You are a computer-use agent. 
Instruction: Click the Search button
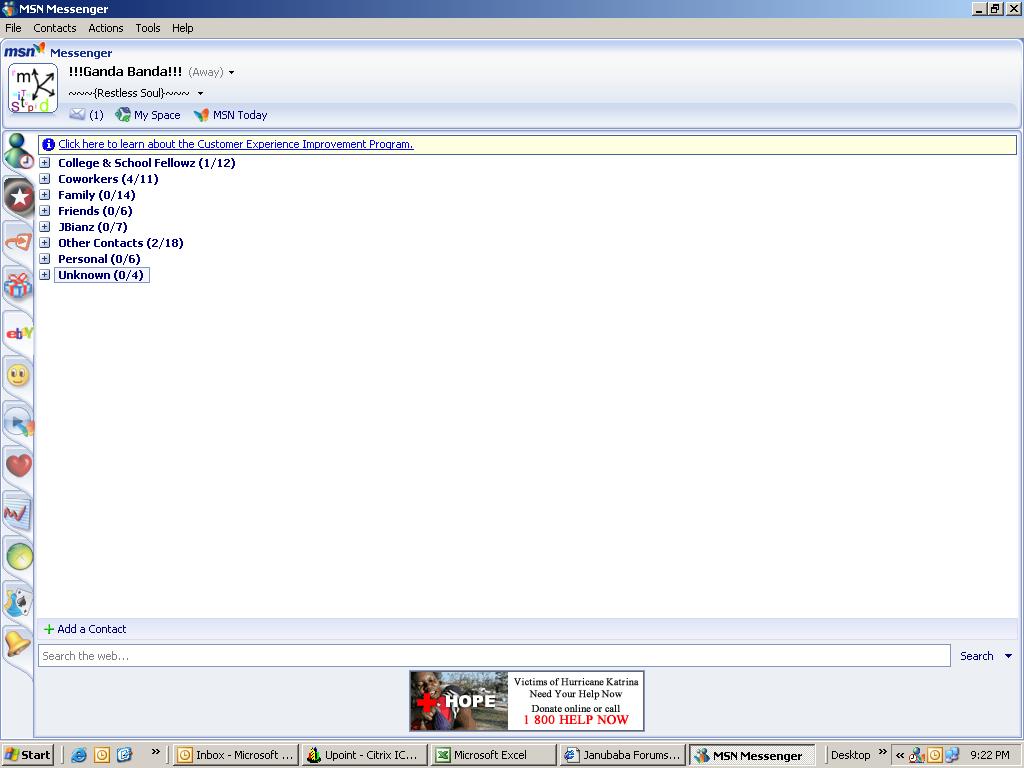point(976,656)
